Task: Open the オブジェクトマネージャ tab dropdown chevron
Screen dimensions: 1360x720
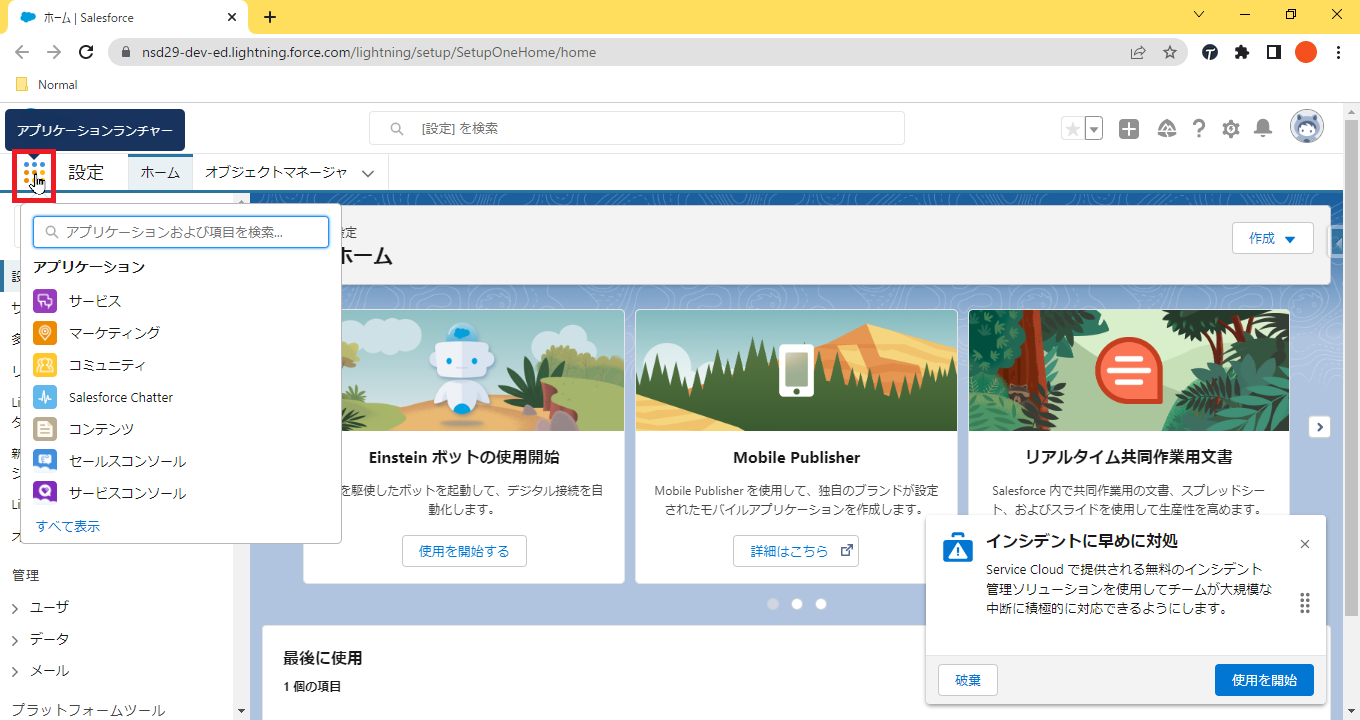Action: pyautogui.click(x=368, y=173)
